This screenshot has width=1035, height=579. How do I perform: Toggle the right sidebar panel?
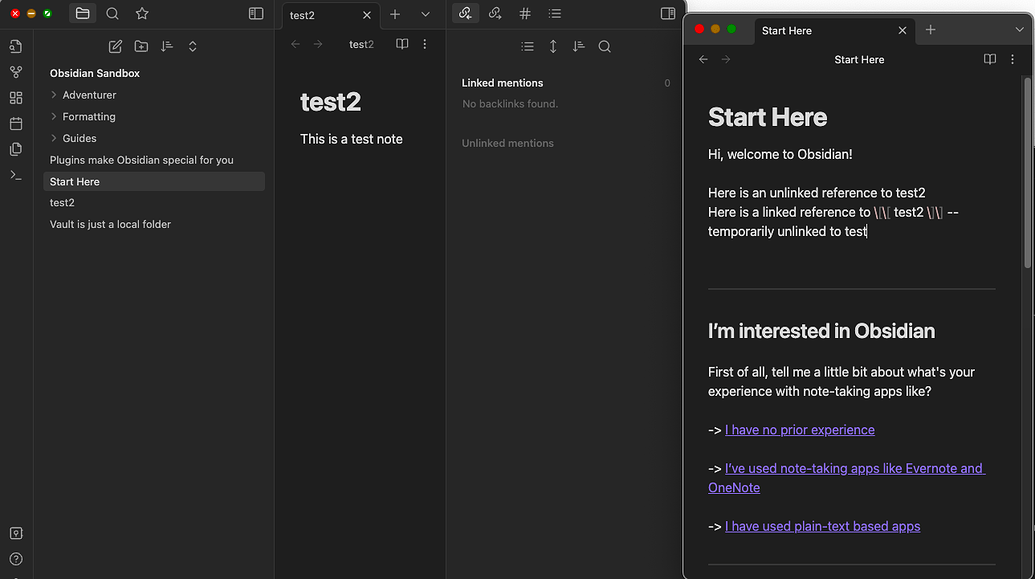coord(668,14)
